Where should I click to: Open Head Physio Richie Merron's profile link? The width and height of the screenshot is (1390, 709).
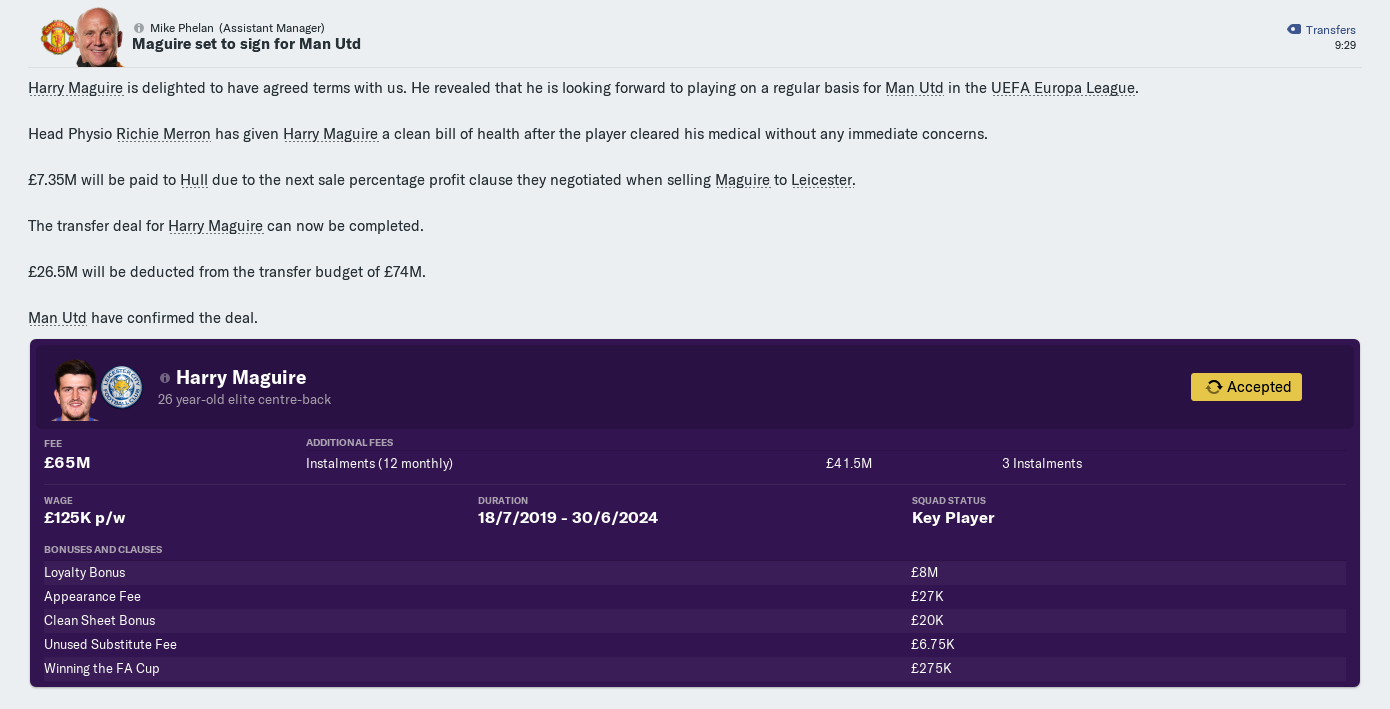(164, 134)
